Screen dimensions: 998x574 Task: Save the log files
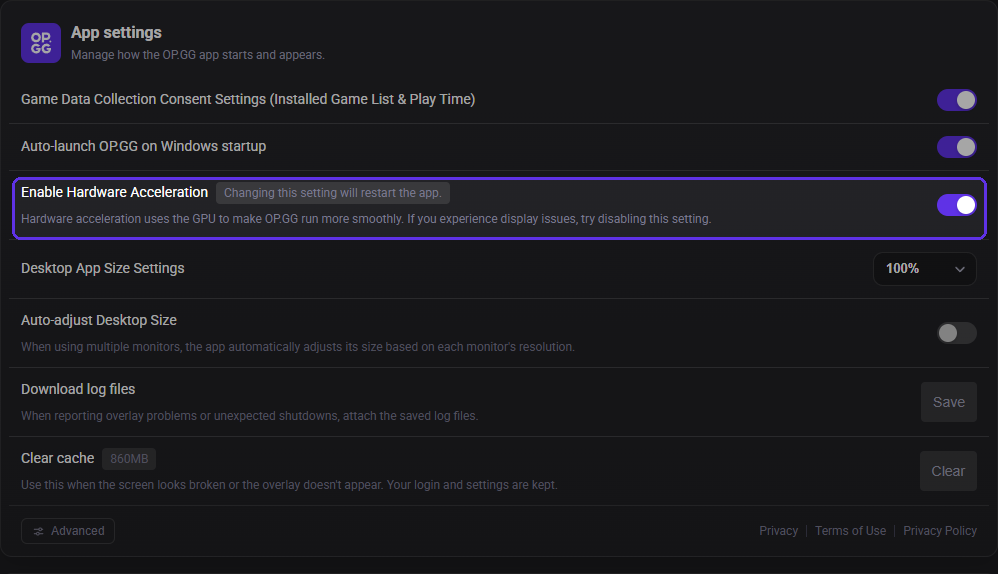tap(948, 402)
